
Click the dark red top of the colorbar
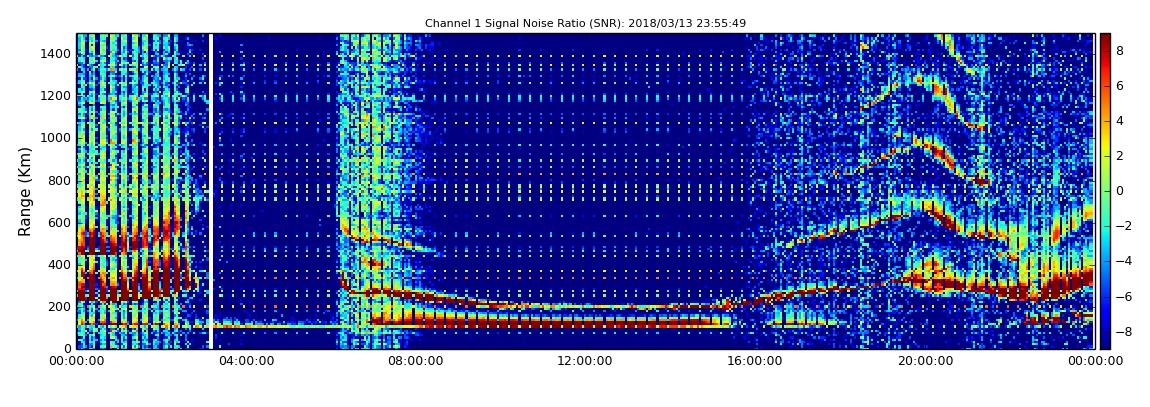[1105, 38]
